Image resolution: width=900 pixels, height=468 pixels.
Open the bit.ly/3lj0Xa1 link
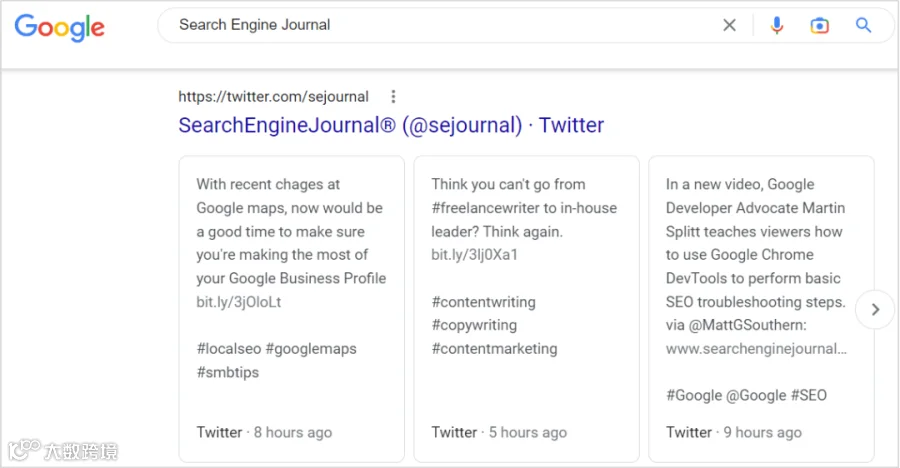[474, 255]
